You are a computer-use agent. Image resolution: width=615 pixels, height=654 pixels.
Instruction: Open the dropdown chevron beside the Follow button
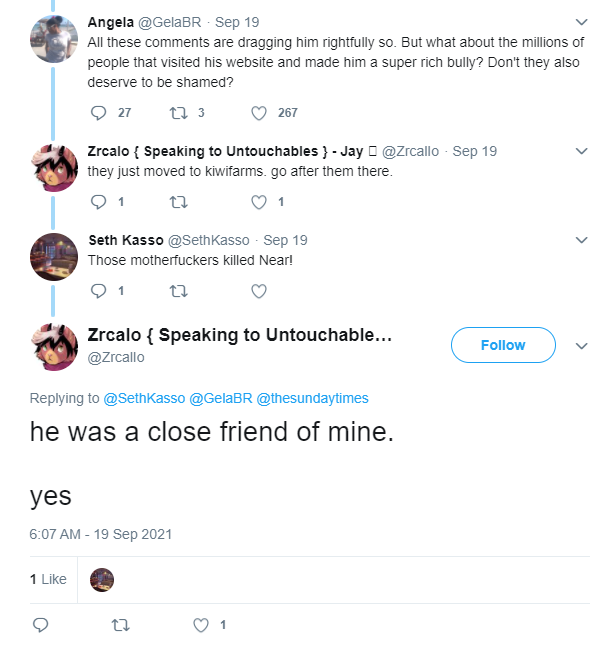pyautogui.click(x=581, y=346)
